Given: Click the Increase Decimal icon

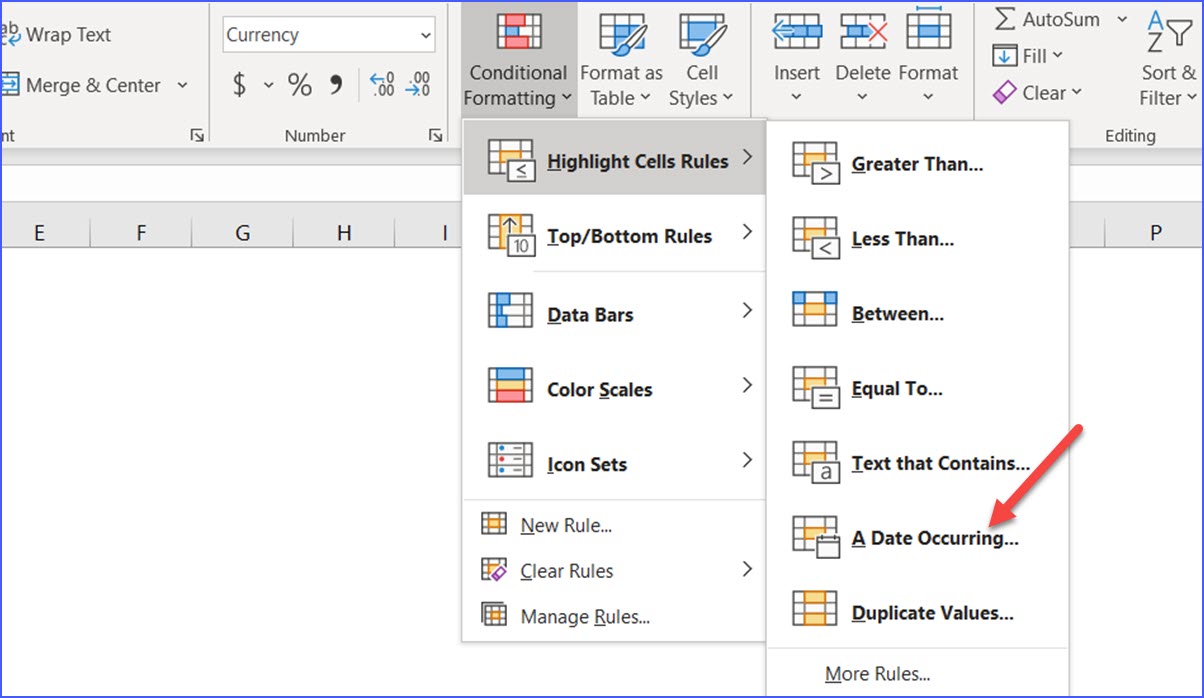Looking at the screenshot, I should coord(381,85).
